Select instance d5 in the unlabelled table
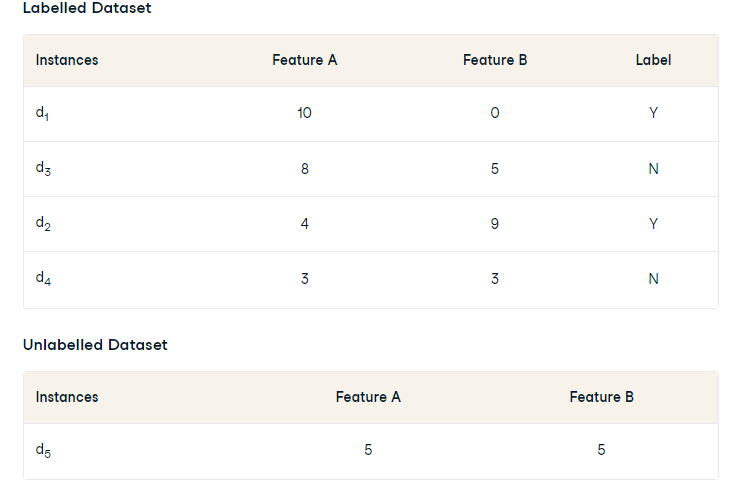The height and width of the screenshot is (490, 752). [43, 451]
